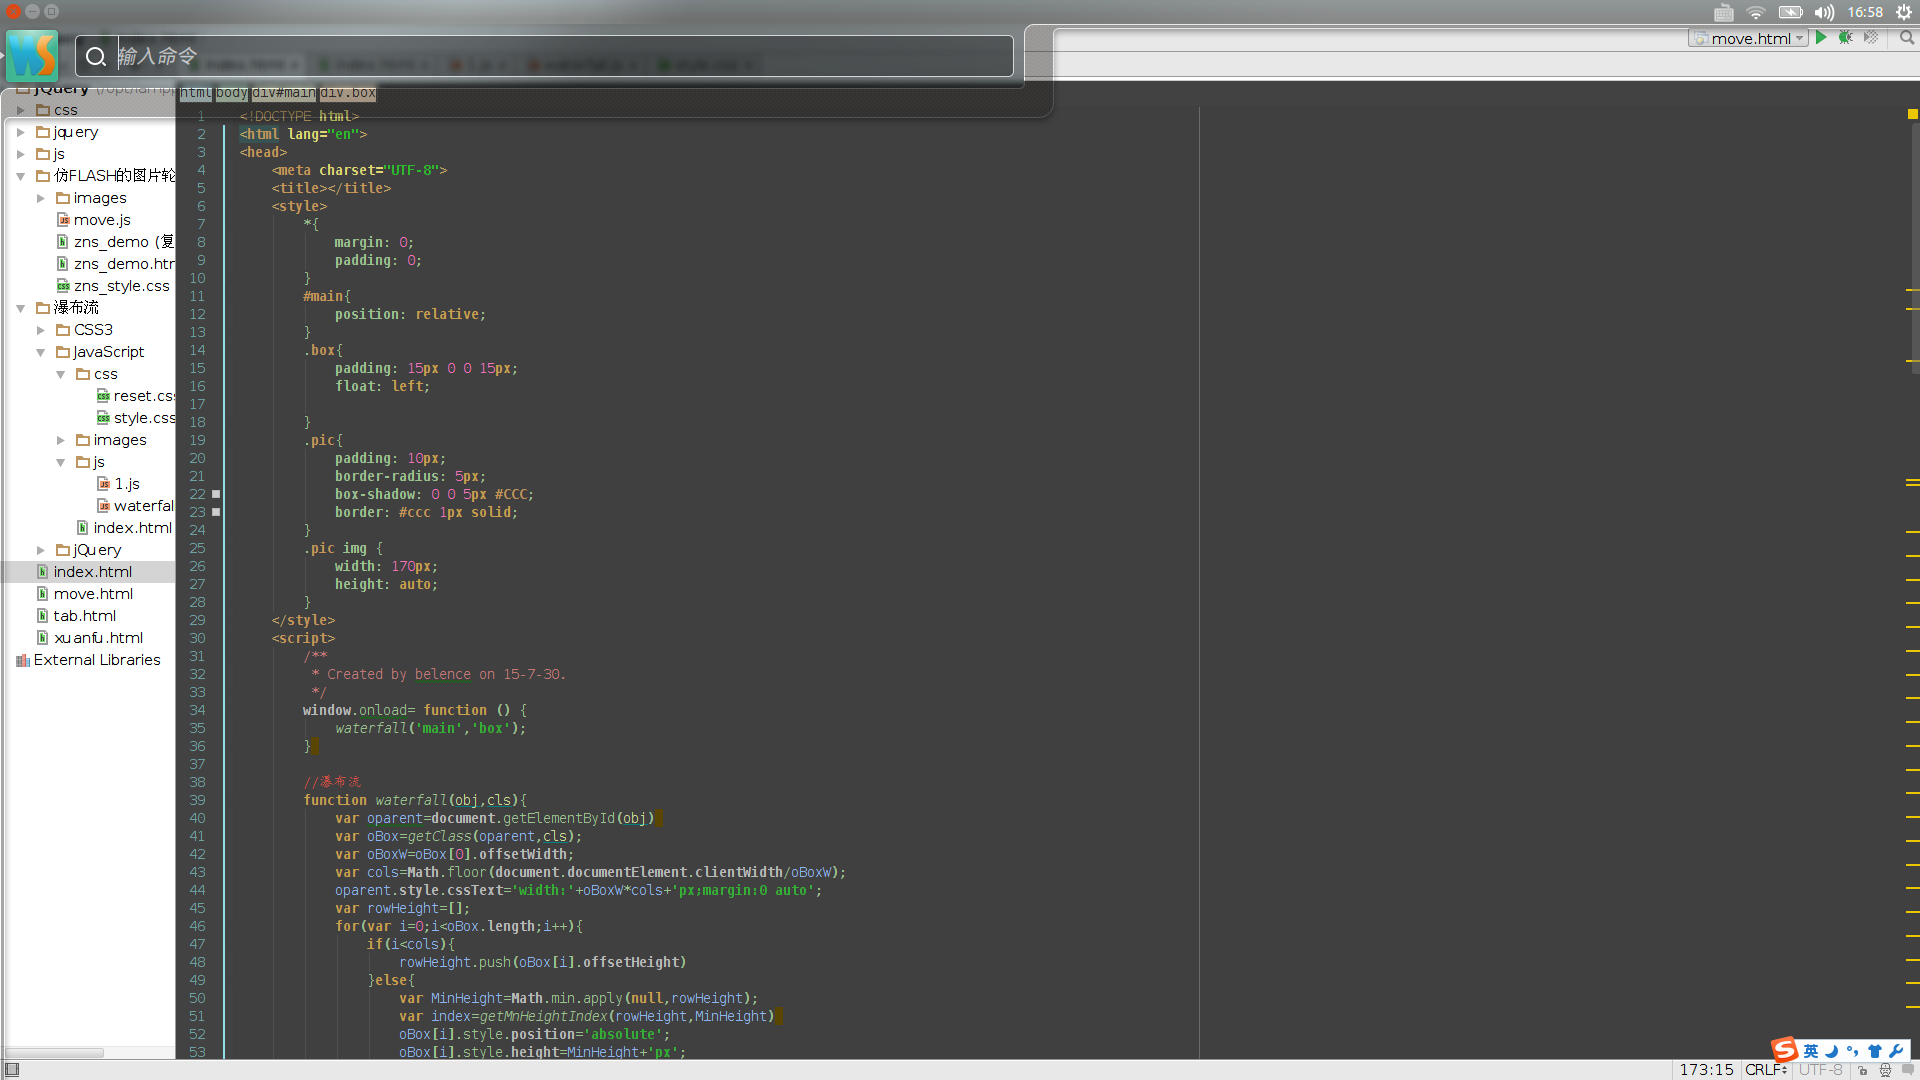This screenshot has width=1920, height=1080.
Task: Open Hector inspector icon in status bar
Action: pyautogui.click(x=1885, y=1070)
